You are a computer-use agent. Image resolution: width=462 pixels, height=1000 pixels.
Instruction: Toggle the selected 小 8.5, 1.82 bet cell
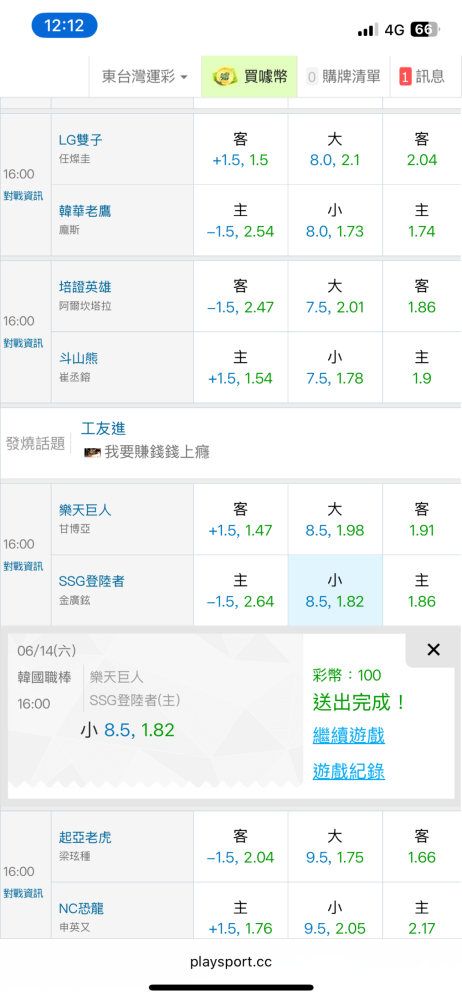335,591
